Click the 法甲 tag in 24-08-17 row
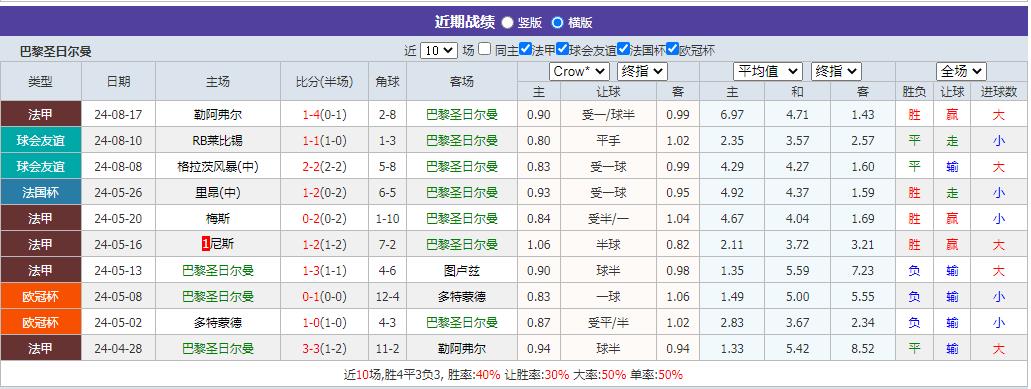The width and height of the screenshot is (1031, 389). click(x=41, y=114)
